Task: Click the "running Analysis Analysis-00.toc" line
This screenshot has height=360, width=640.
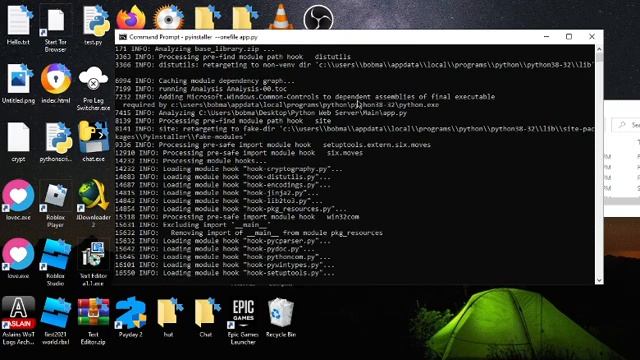Action: point(201,89)
